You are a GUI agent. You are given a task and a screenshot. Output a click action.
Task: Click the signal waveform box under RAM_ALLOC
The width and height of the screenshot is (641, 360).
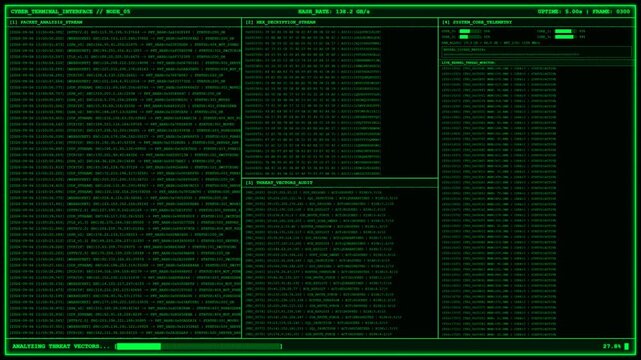tap(536, 52)
